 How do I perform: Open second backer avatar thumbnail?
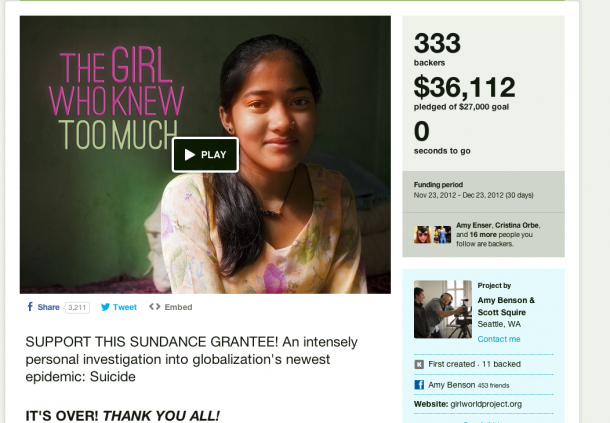(442, 235)
